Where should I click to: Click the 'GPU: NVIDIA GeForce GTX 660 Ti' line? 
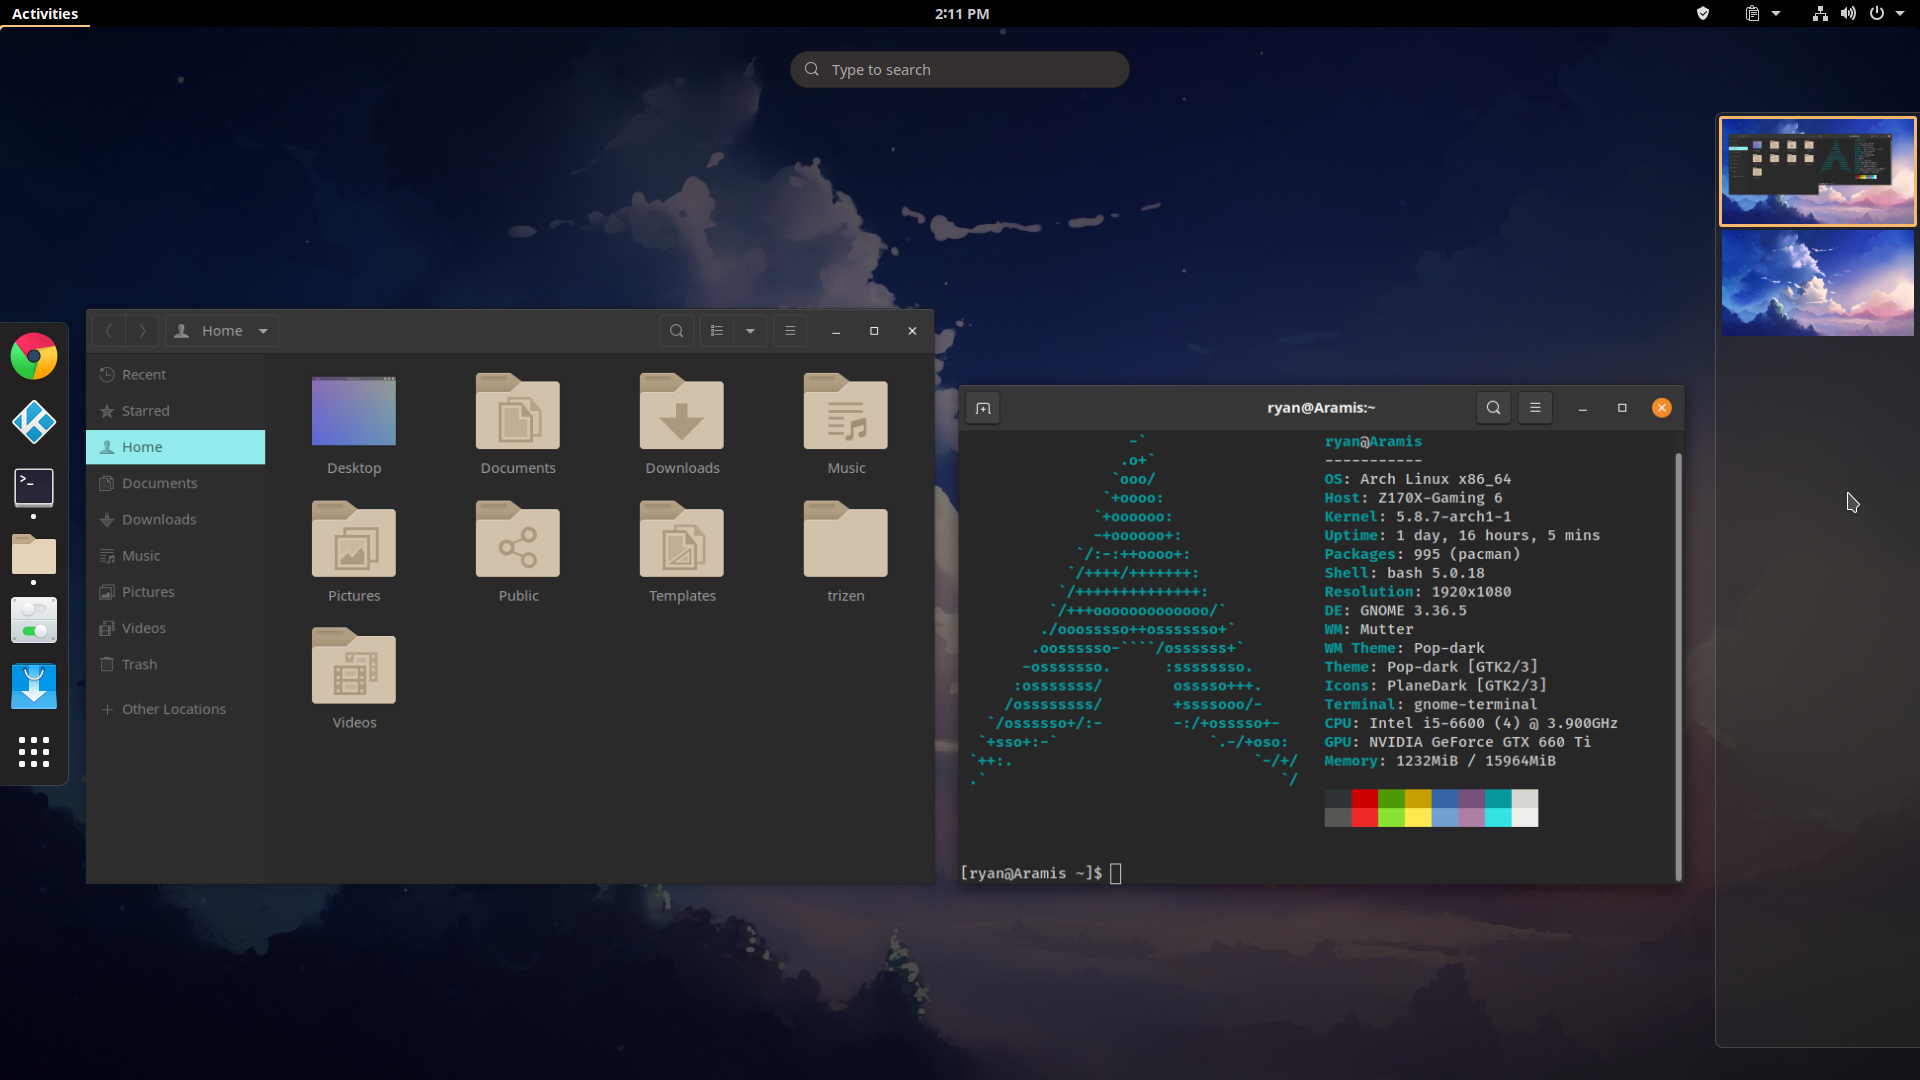point(1457,742)
